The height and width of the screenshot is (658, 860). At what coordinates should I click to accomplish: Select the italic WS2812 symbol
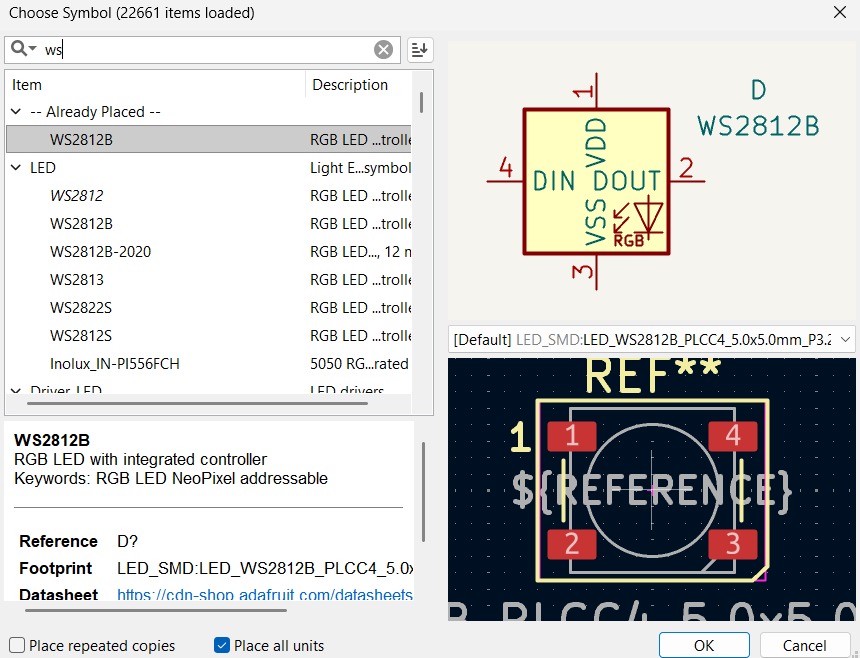76,196
